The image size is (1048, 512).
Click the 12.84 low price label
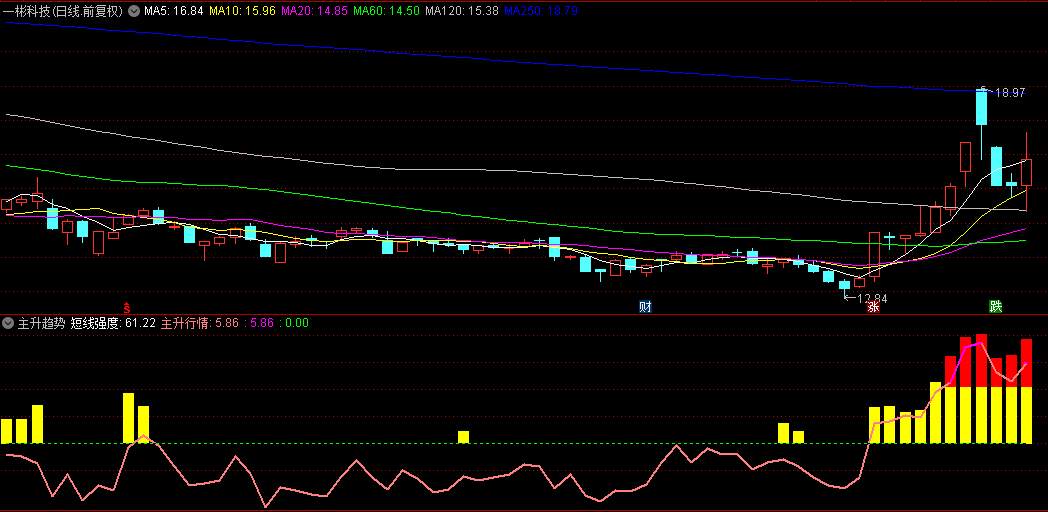pos(872,298)
